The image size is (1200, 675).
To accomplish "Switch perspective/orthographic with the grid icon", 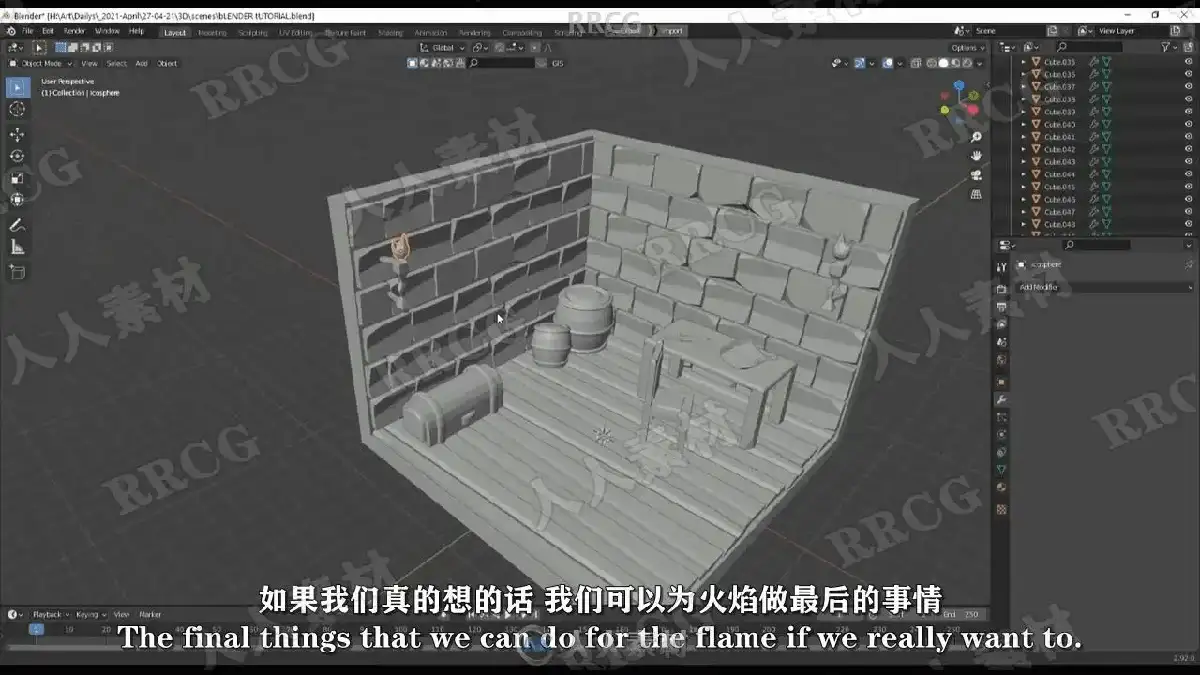I will [x=976, y=194].
